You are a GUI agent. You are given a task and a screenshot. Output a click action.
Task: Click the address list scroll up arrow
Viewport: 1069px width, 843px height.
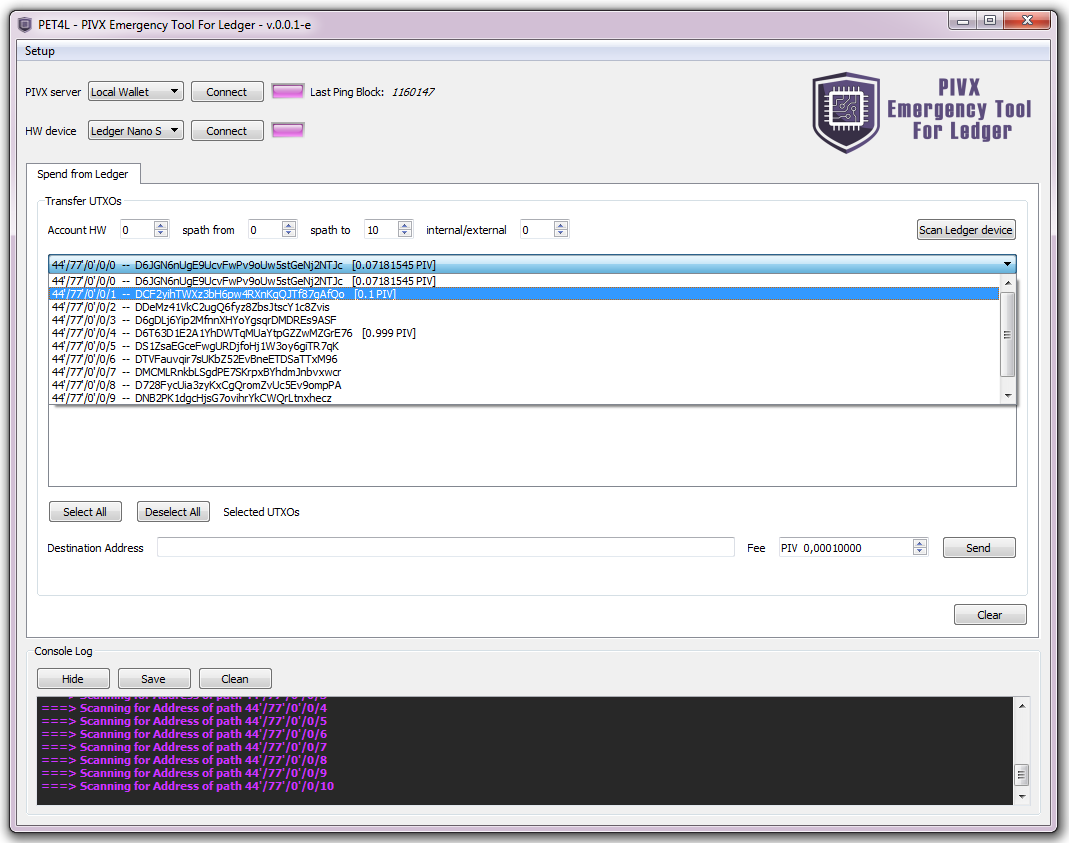click(1008, 282)
